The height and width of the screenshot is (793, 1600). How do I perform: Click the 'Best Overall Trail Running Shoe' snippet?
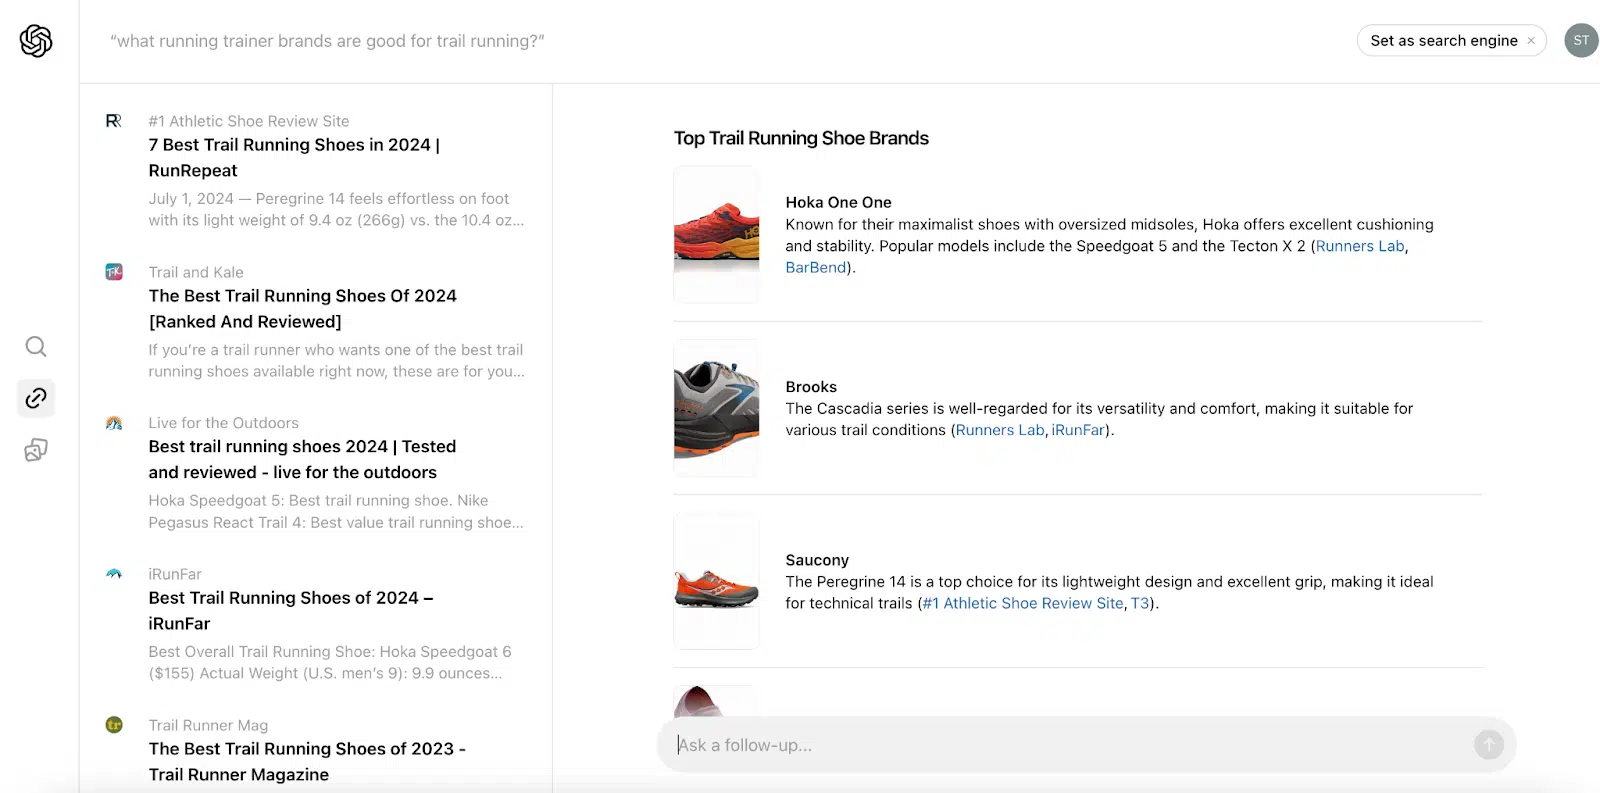[330, 663]
